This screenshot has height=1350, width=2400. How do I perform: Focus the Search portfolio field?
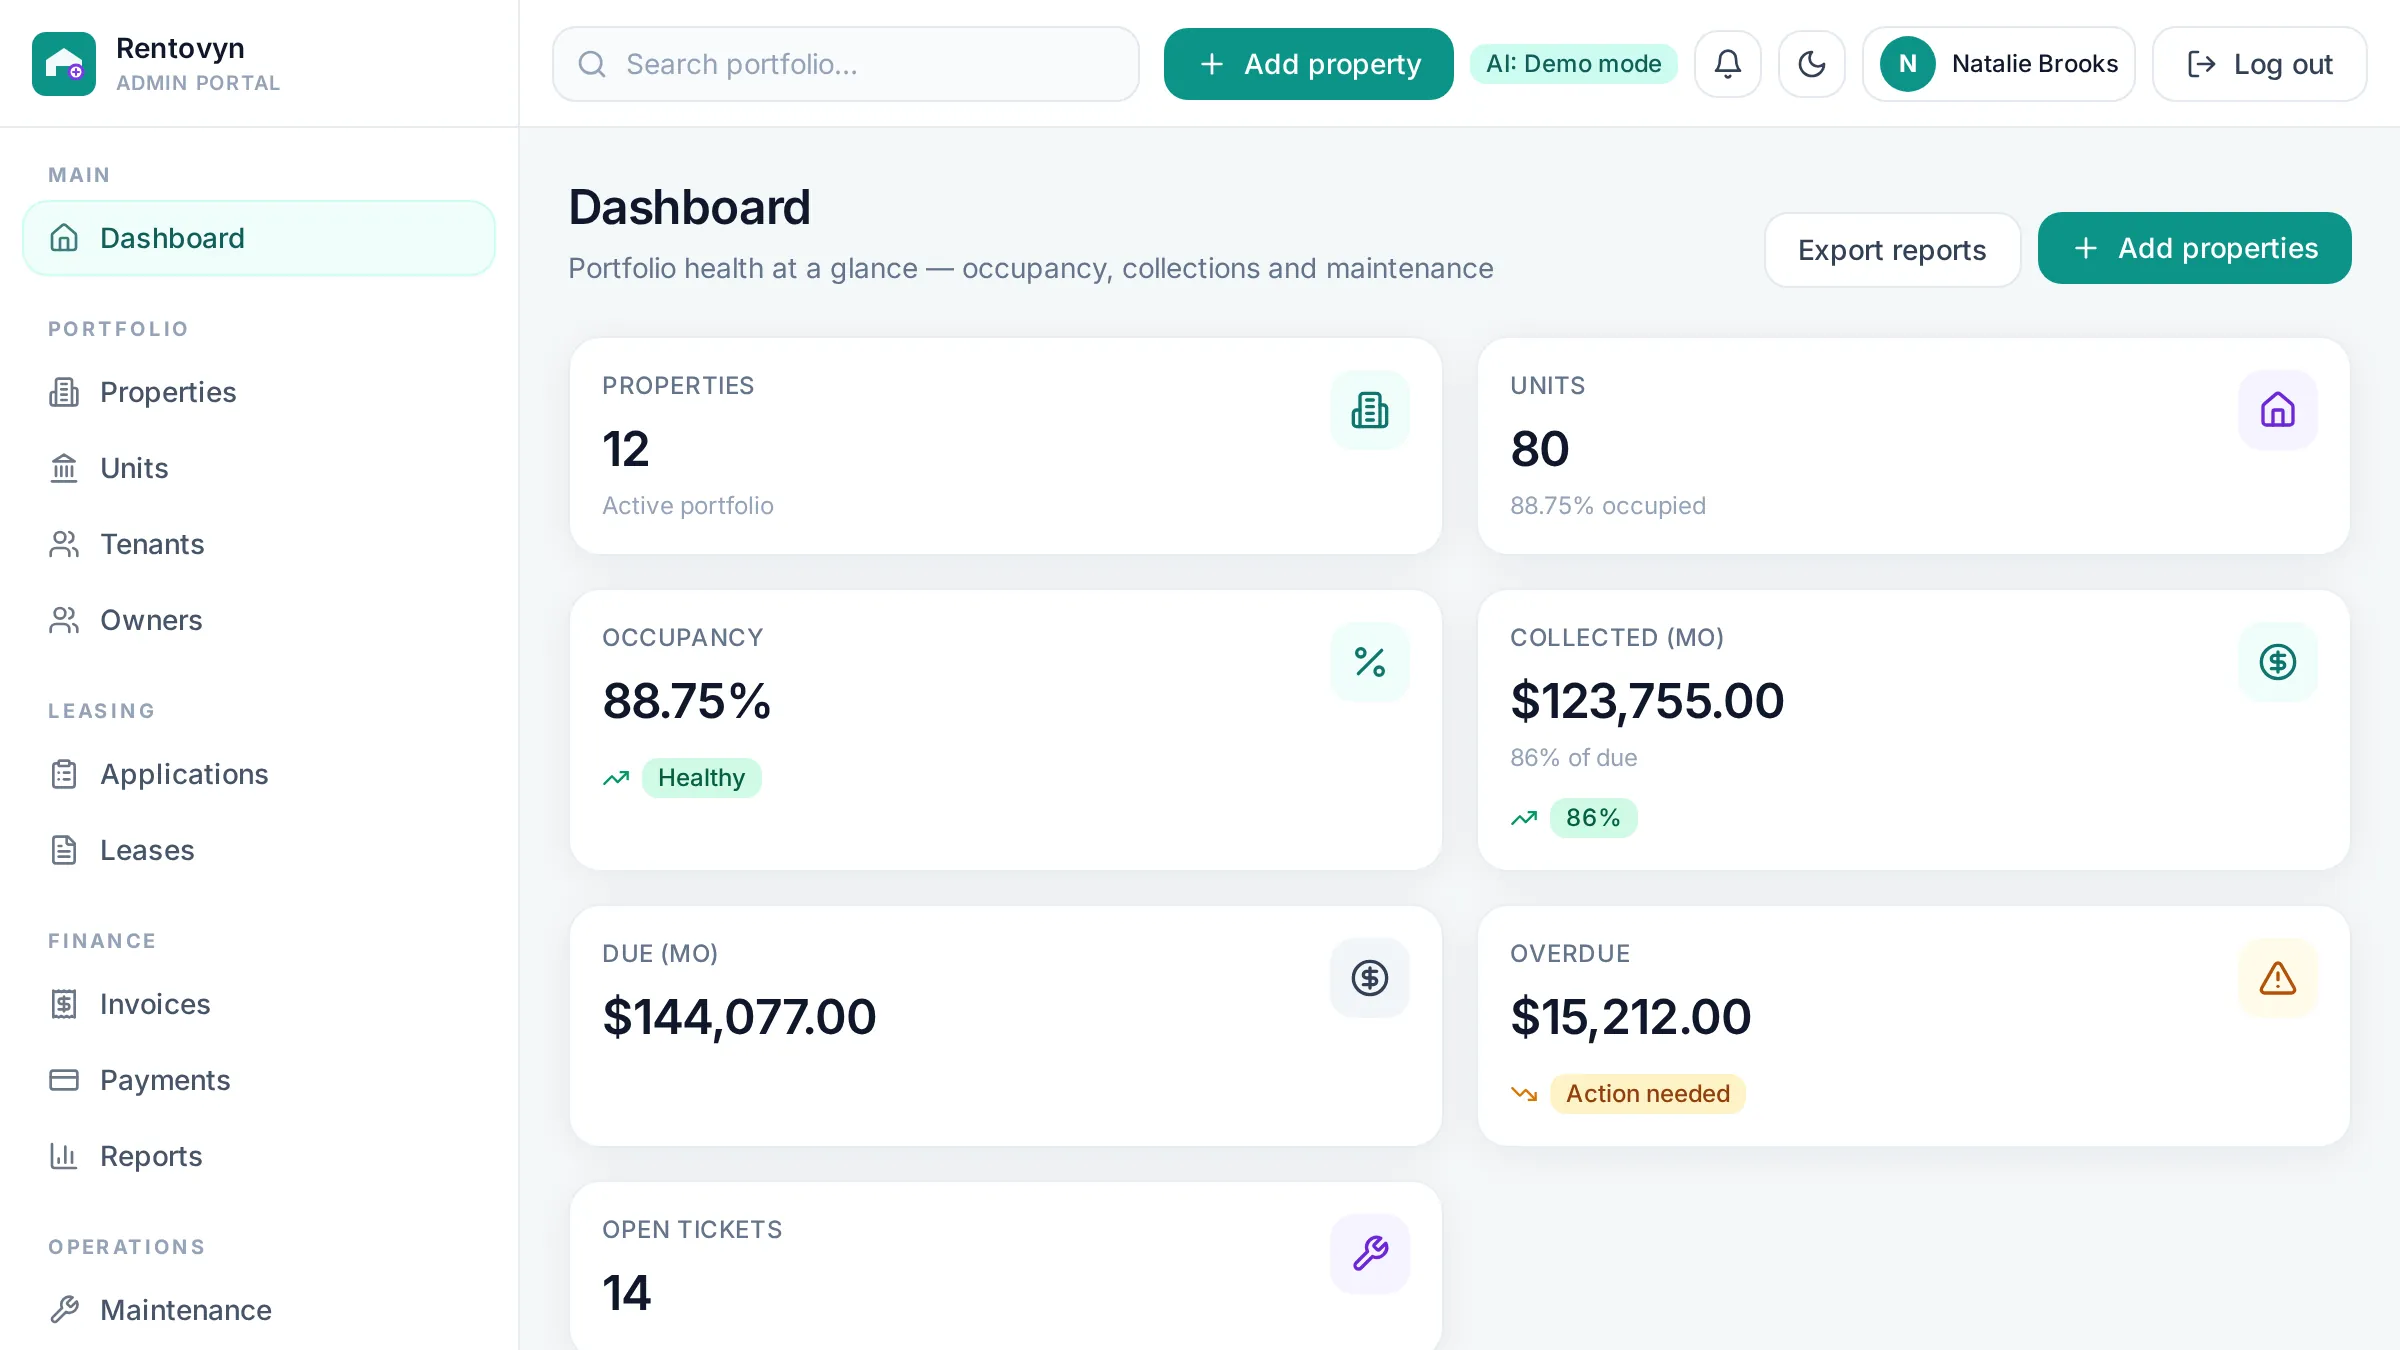pyautogui.click(x=845, y=64)
